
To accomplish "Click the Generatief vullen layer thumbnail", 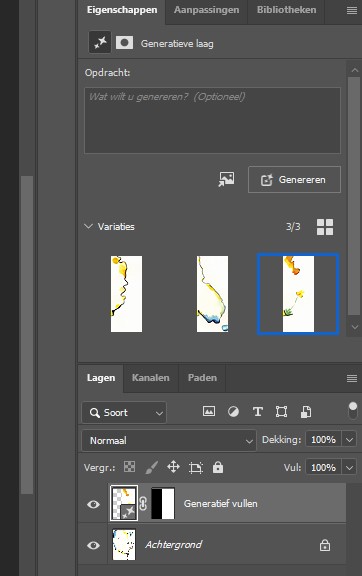I will [124, 503].
